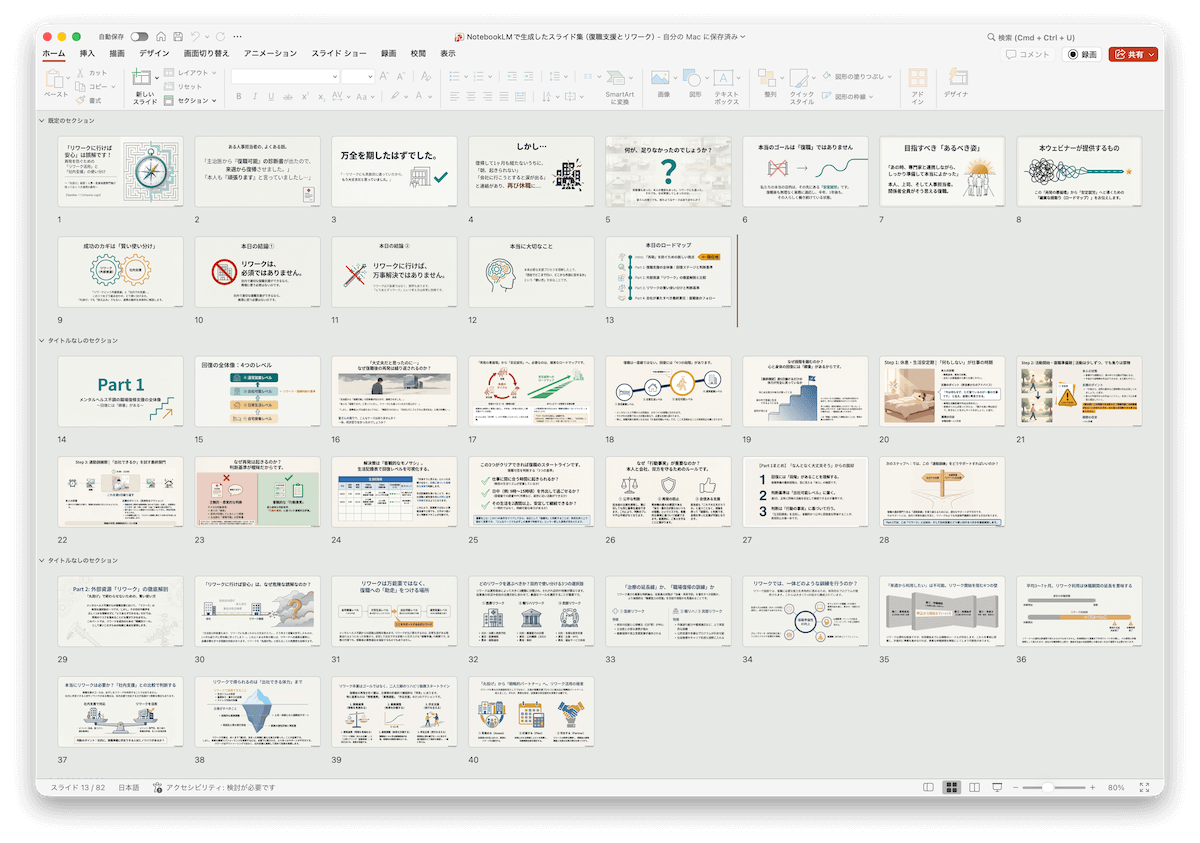Click the 新しいスライド (New Slide) icon

pyautogui.click(x=144, y=80)
